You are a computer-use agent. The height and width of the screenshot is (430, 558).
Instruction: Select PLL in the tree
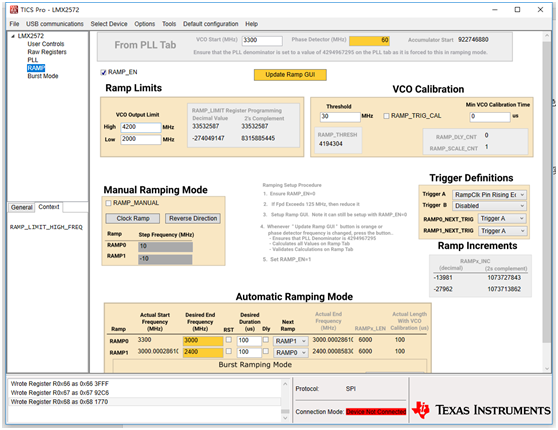coord(33,60)
